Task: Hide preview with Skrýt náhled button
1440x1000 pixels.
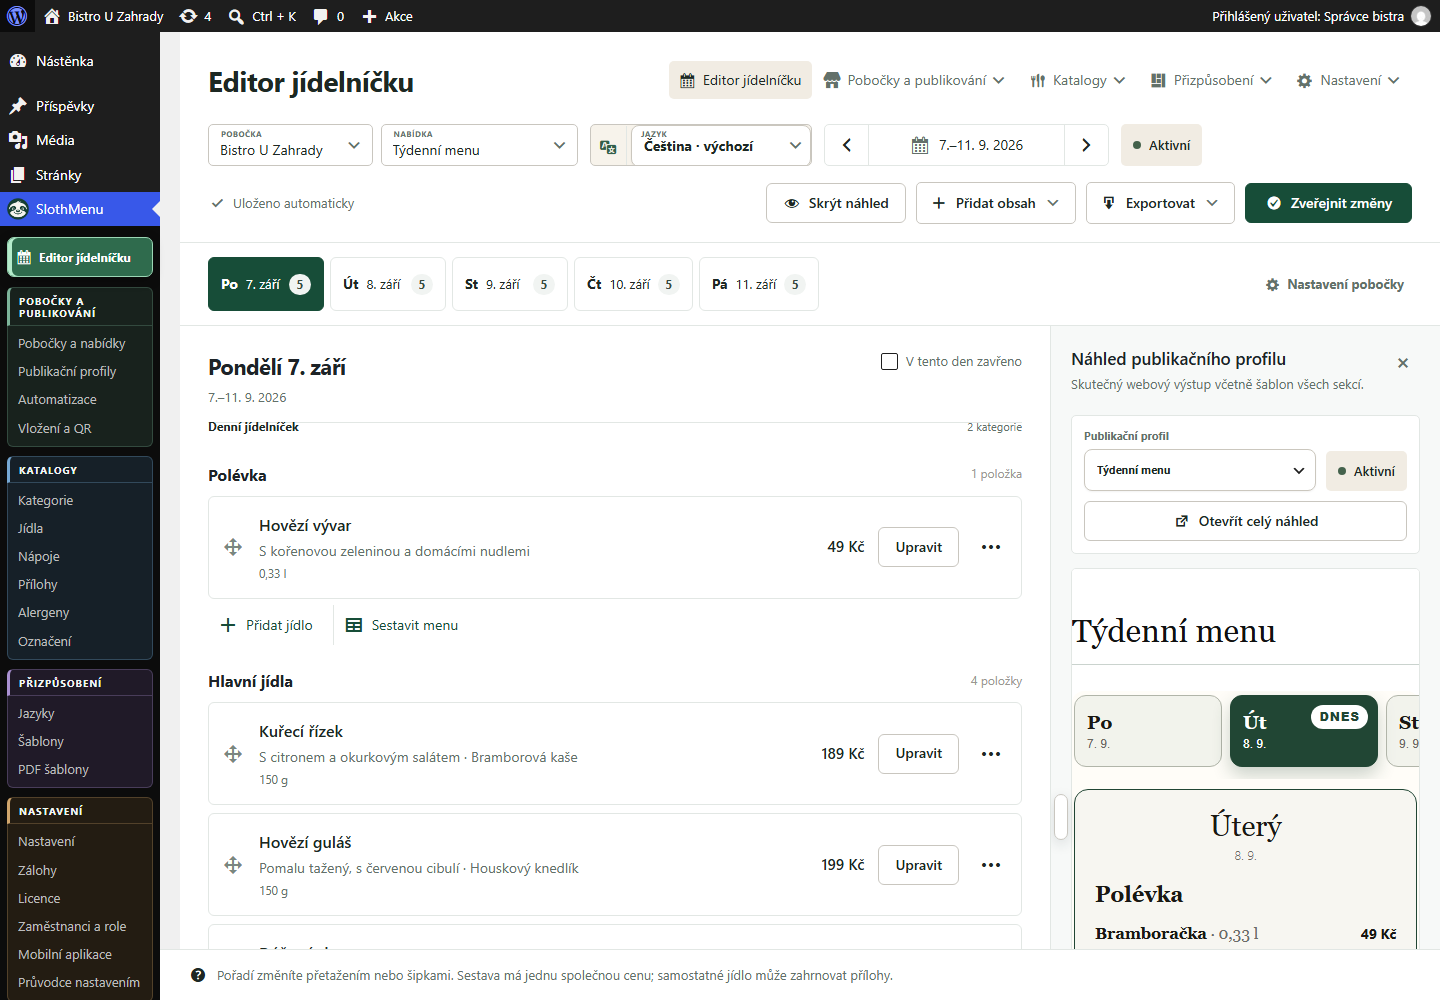Action: click(x=836, y=203)
